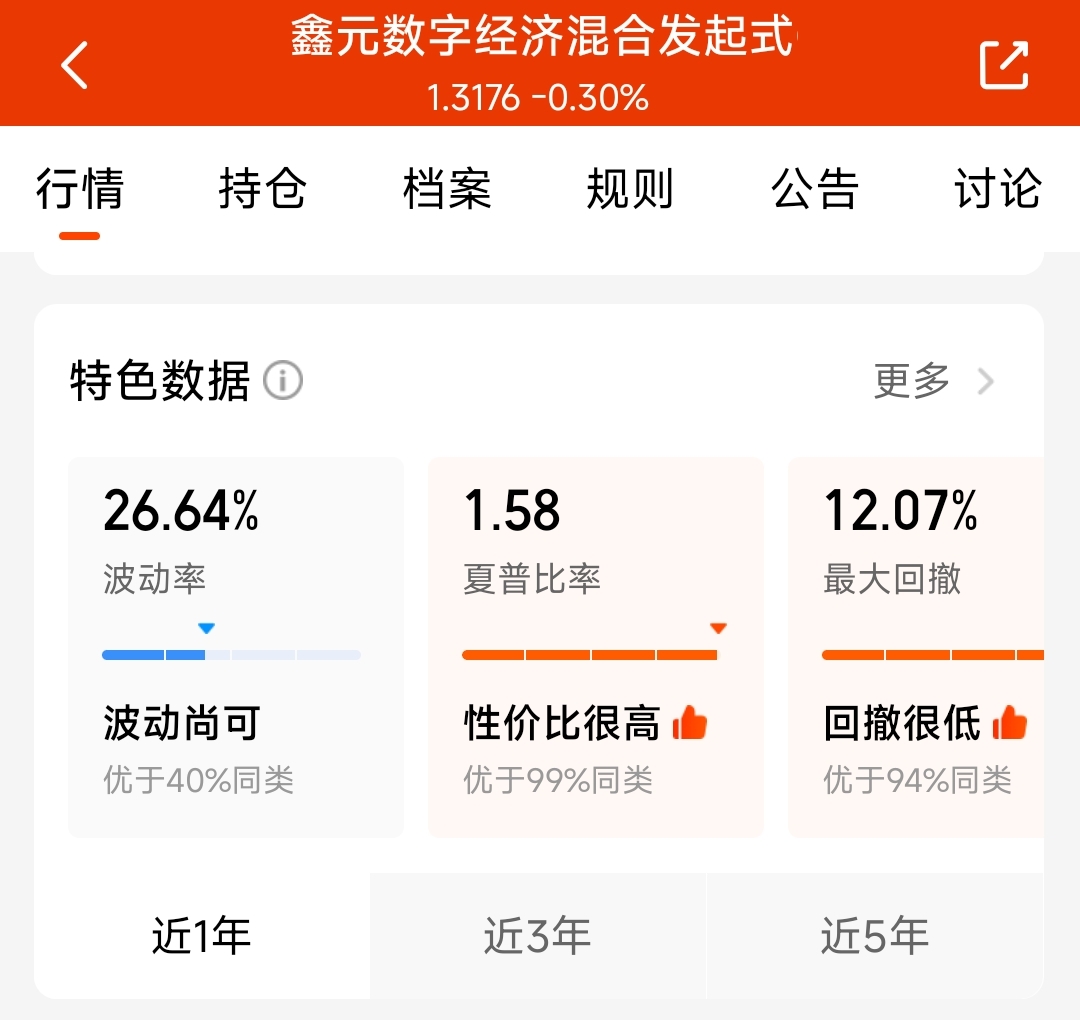Viewport: 1080px width, 1020px height.
Task: Tap the 波动尚可 label
Action: click(182, 722)
